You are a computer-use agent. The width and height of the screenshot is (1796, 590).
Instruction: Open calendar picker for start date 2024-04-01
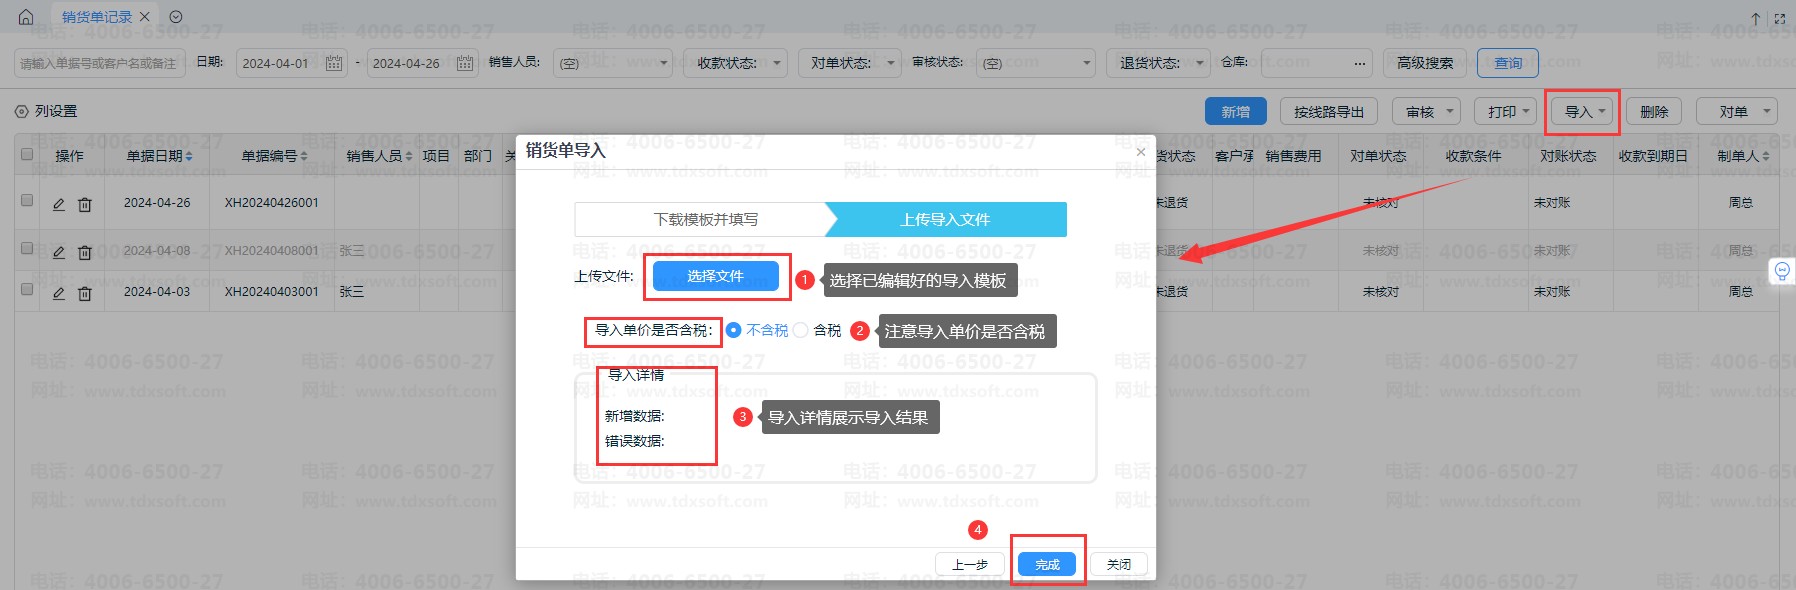pyautogui.click(x=334, y=63)
